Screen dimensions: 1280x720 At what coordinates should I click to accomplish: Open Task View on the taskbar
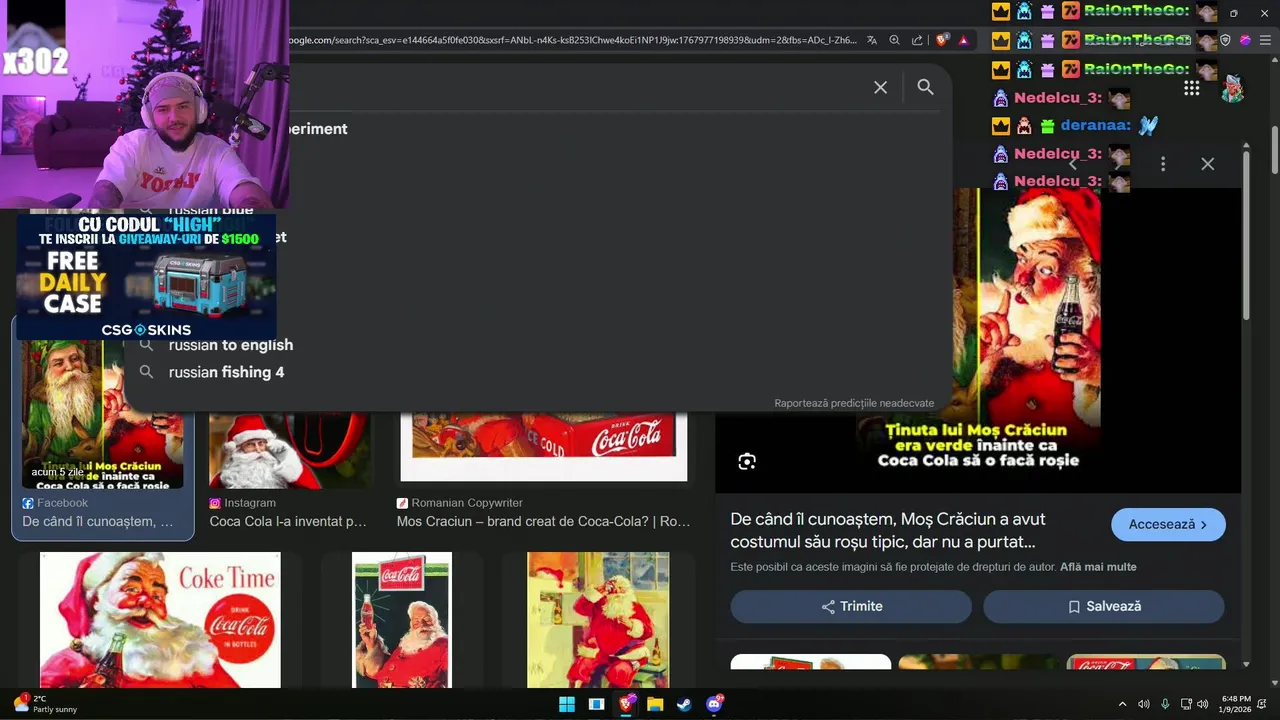(596, 704)
